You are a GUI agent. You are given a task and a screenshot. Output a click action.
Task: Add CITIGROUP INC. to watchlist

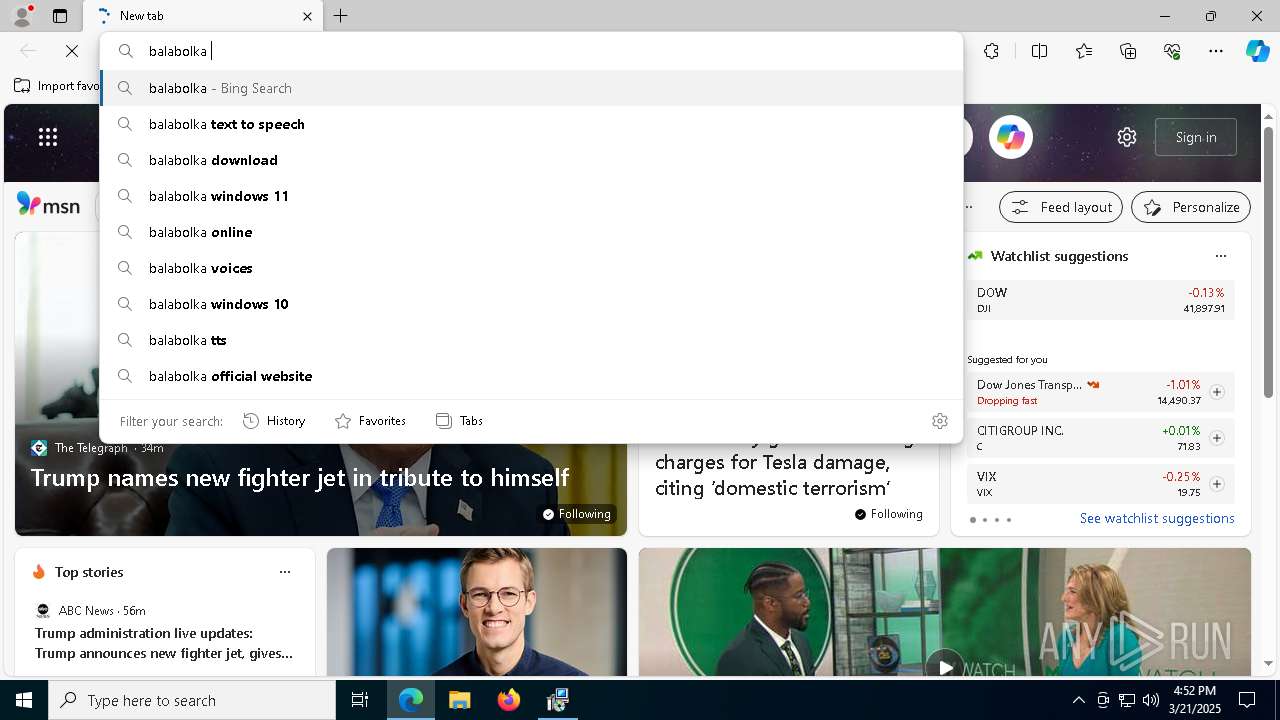(1216, 438)
